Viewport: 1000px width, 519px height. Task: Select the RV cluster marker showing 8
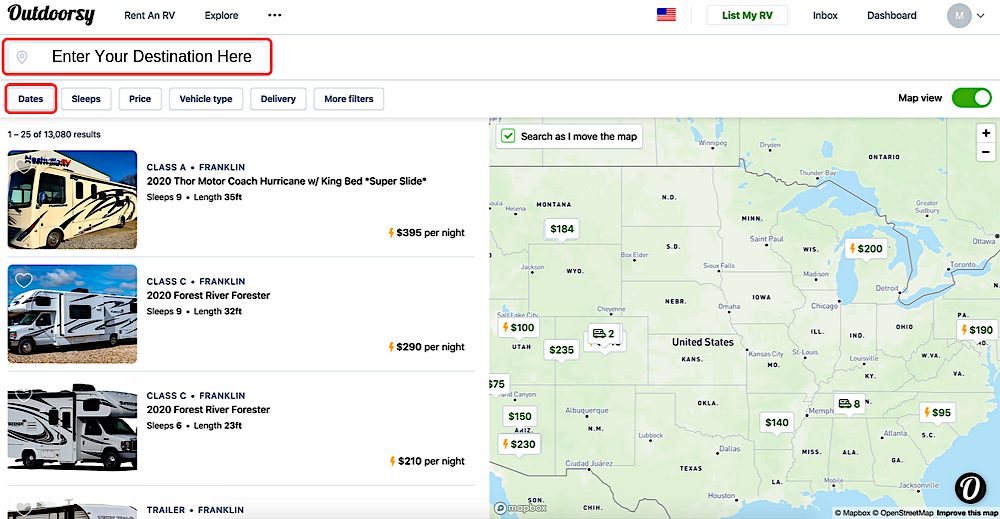coord(849,404)
